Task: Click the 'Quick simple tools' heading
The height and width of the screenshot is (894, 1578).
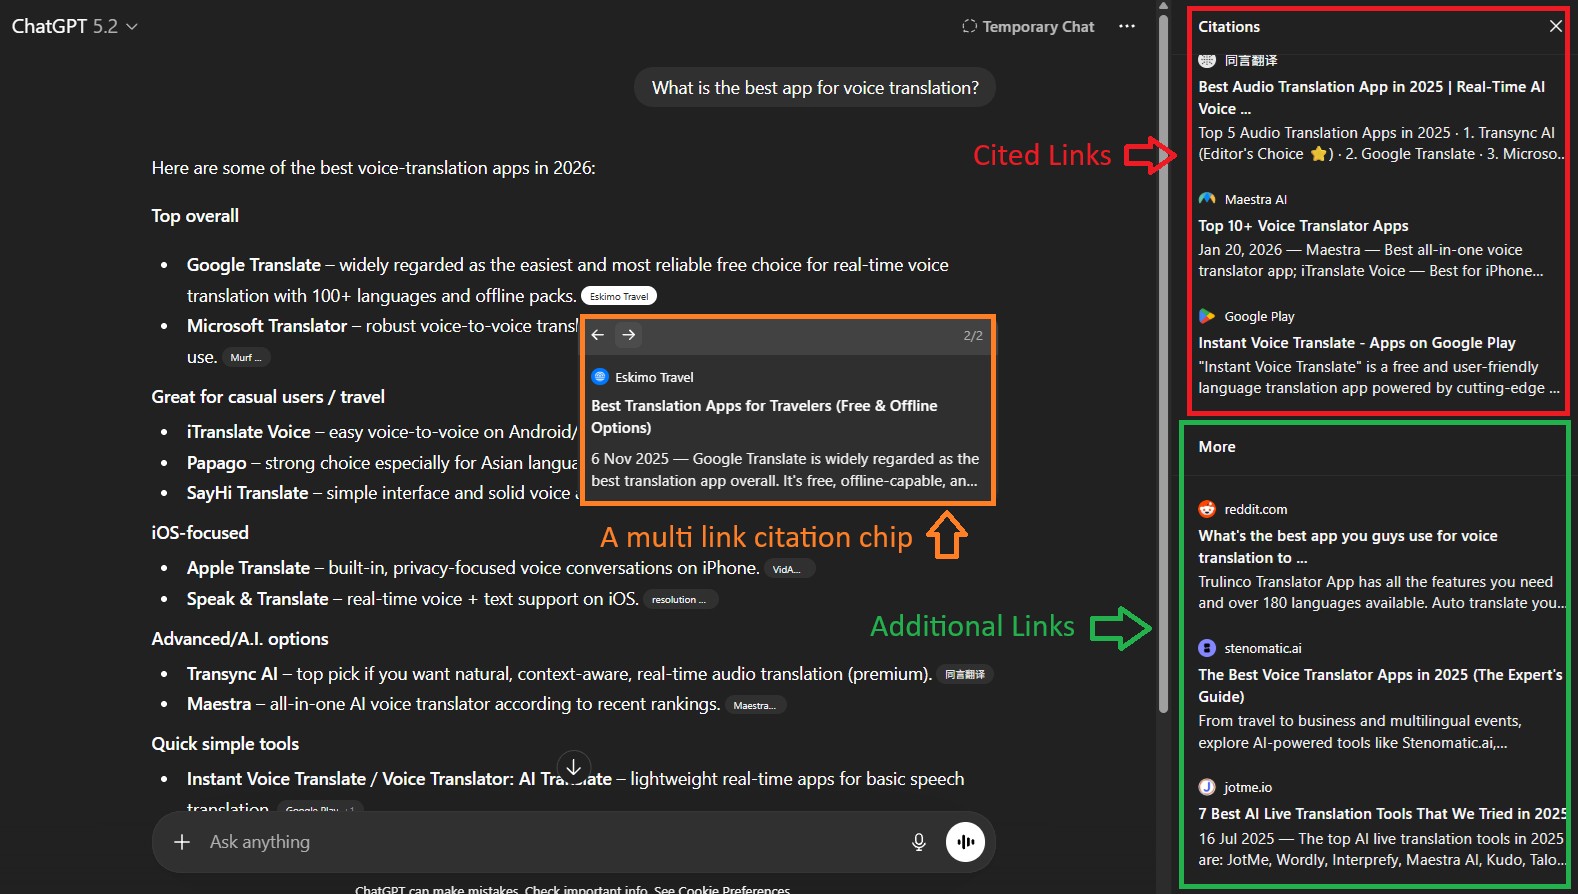Action: click(x=225, y=744)
